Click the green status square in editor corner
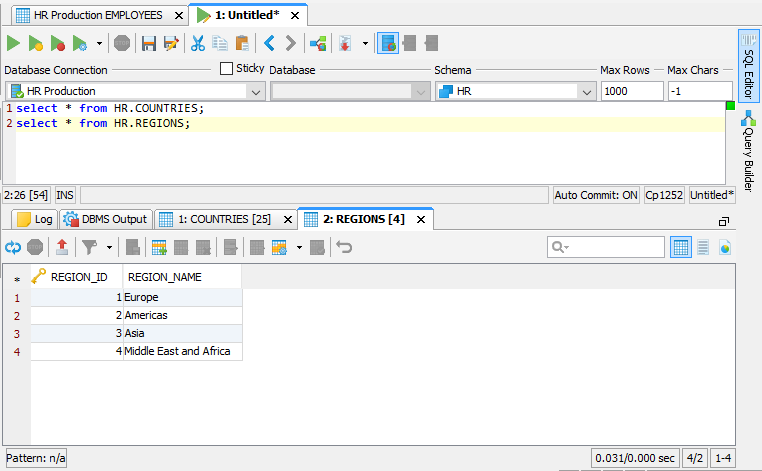The width and height of the screenshot is (762, 471). [x=730, y=105]
